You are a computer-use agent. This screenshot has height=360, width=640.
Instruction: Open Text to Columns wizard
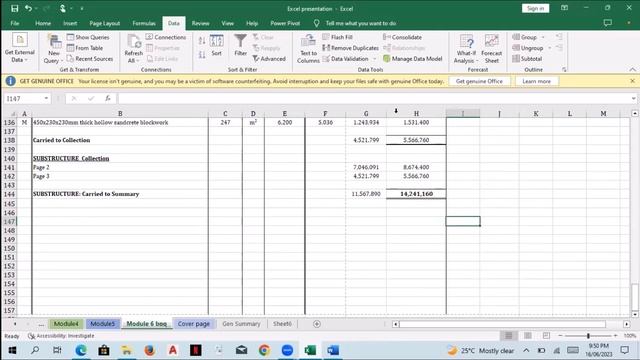308,49
